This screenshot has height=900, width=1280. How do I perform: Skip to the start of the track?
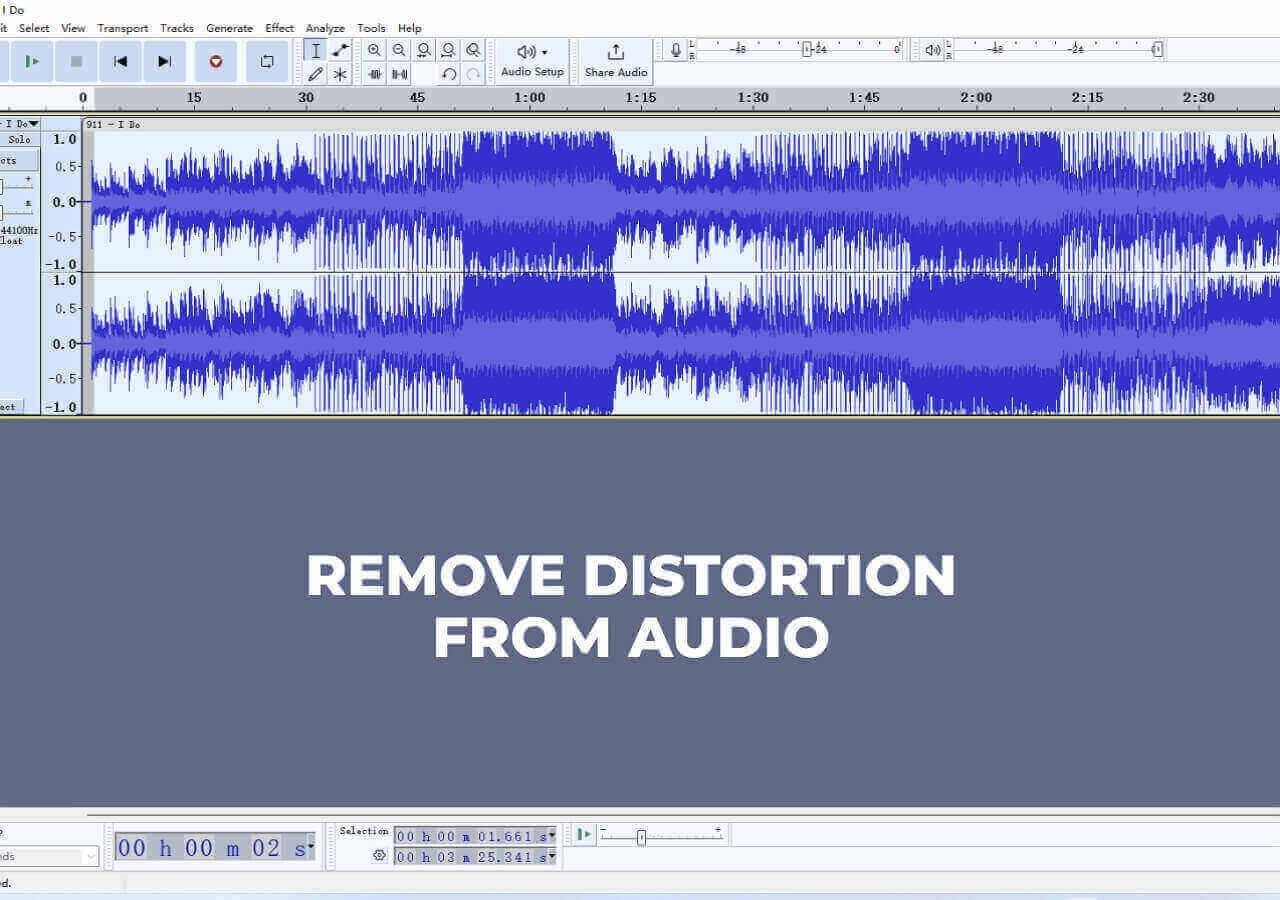pos(120,62)
